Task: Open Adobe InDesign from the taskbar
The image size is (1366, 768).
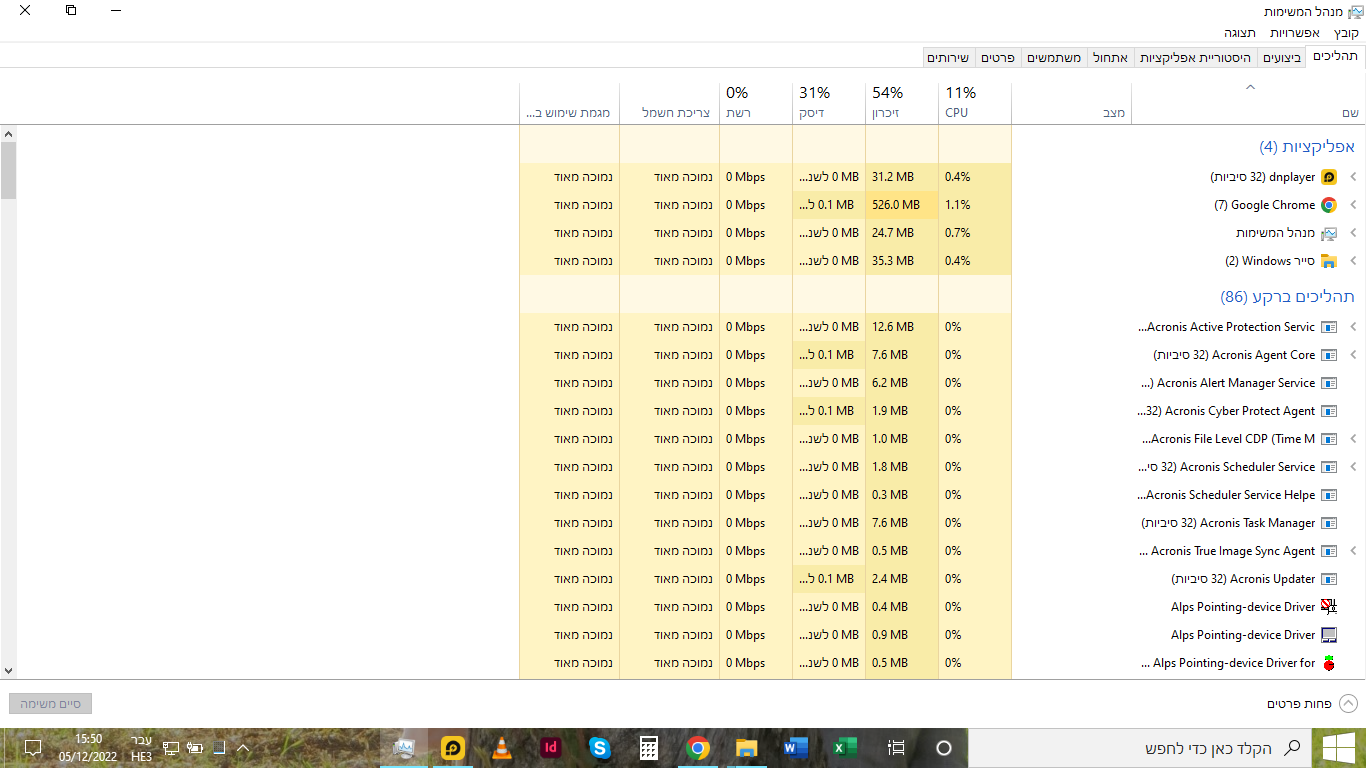Action: click(x=551, y=748)
